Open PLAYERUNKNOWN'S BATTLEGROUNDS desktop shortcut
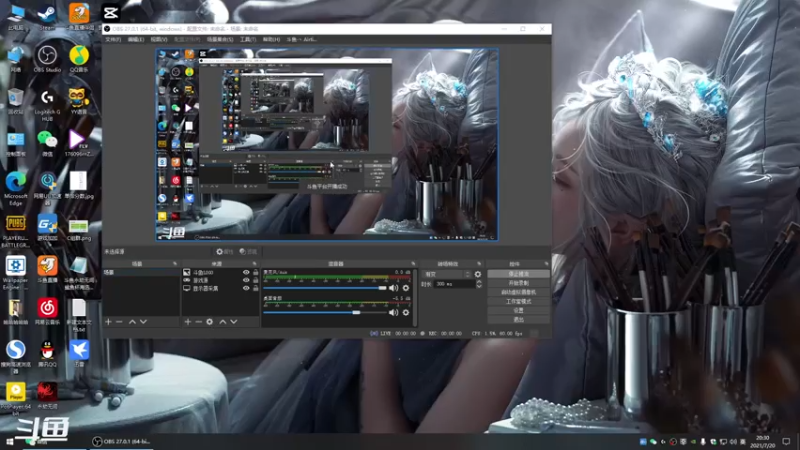800x450 pixels. (15, 232)
